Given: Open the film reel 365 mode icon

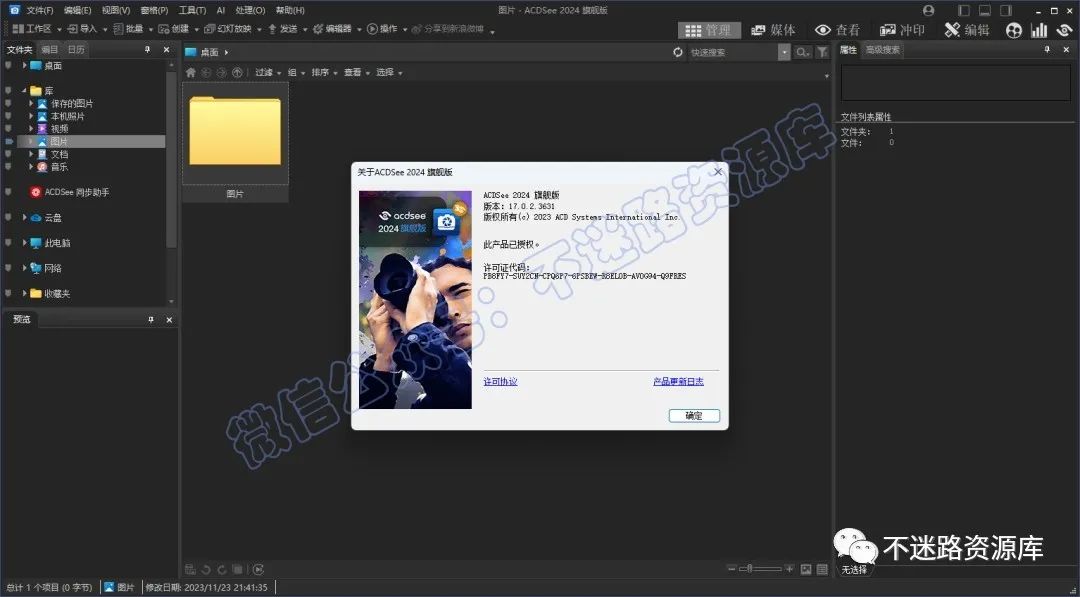Looking at the screenshot, I should click(1014, 30).
